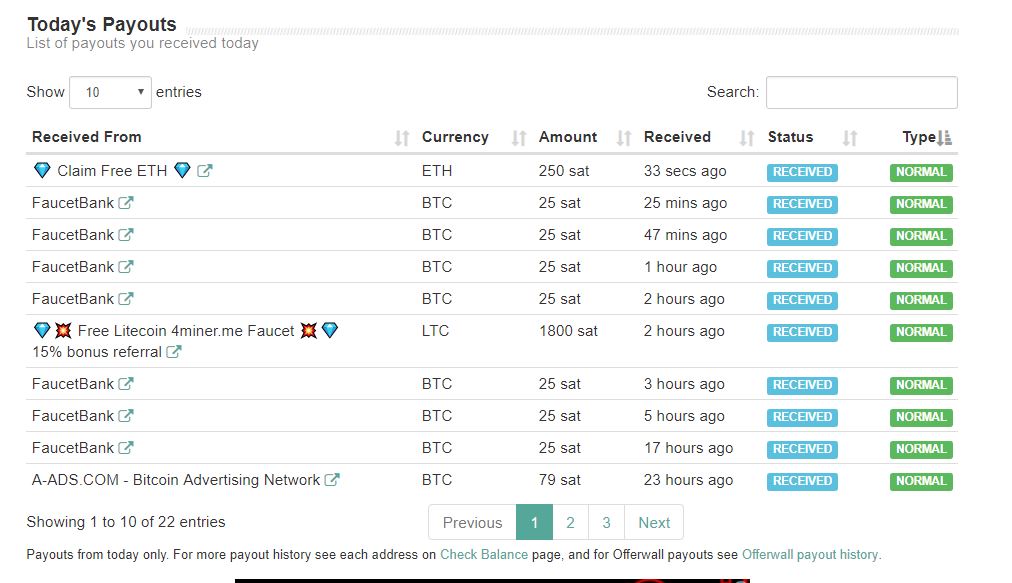The image size is (1012, 583).
Task: Click RECEIVED badge in LTC row
Action: [x=802, y=332]
